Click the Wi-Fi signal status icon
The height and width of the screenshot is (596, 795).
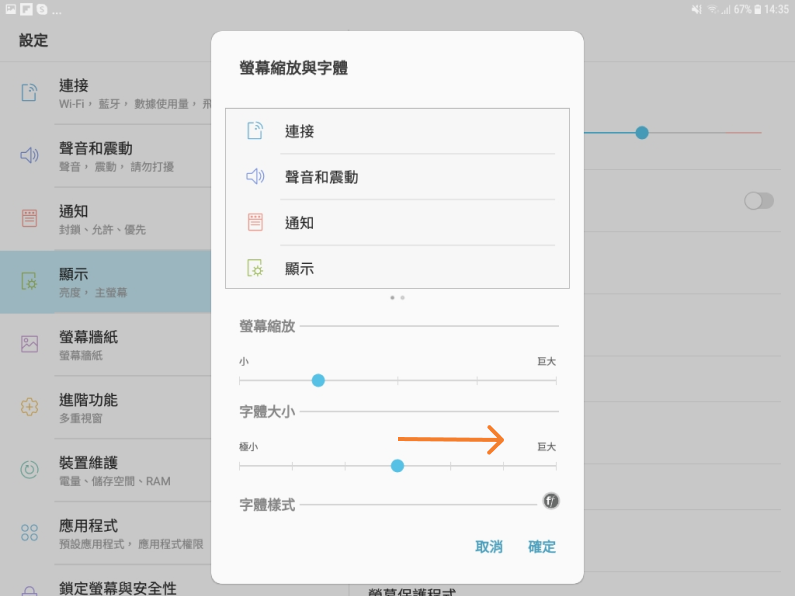click(713, 10)
